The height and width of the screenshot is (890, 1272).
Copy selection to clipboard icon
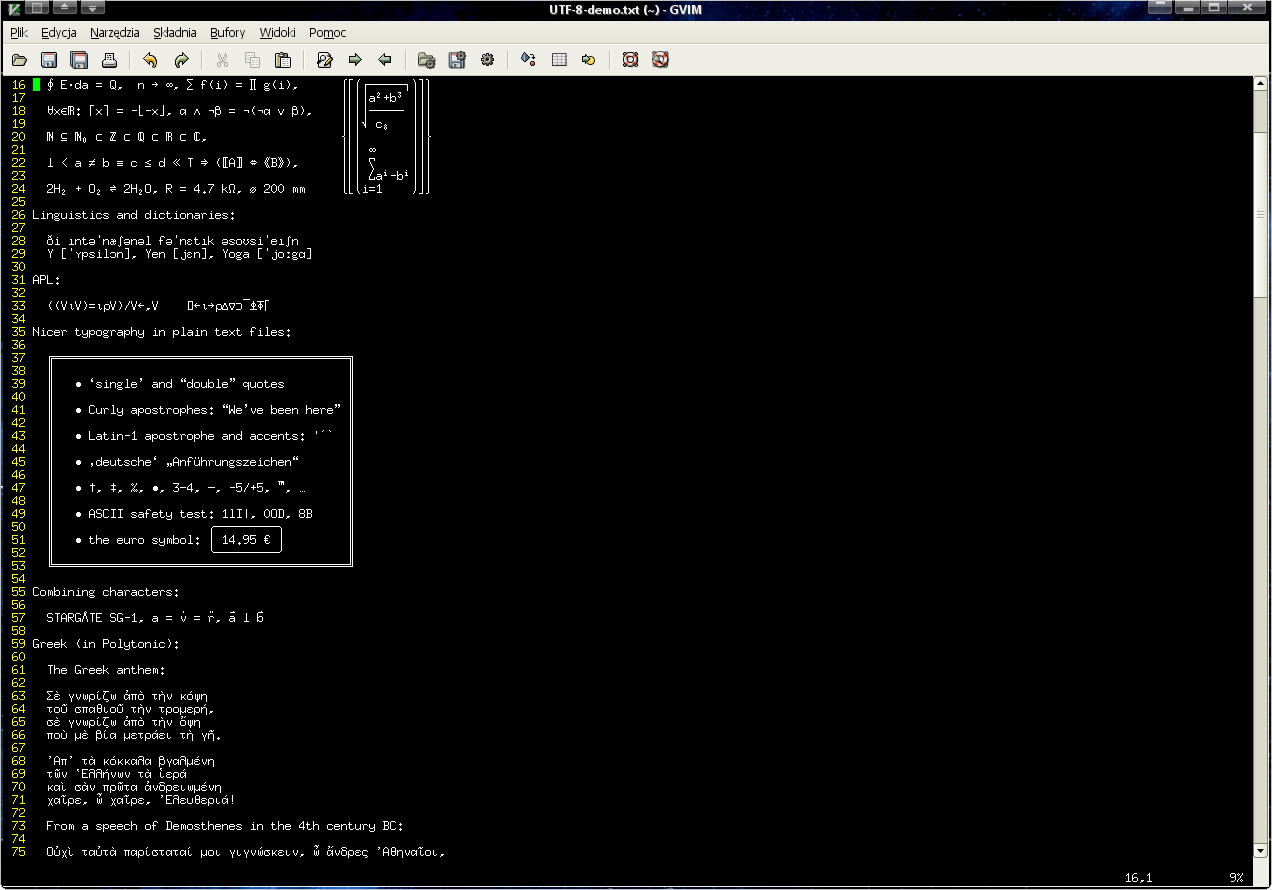point(252,59)
